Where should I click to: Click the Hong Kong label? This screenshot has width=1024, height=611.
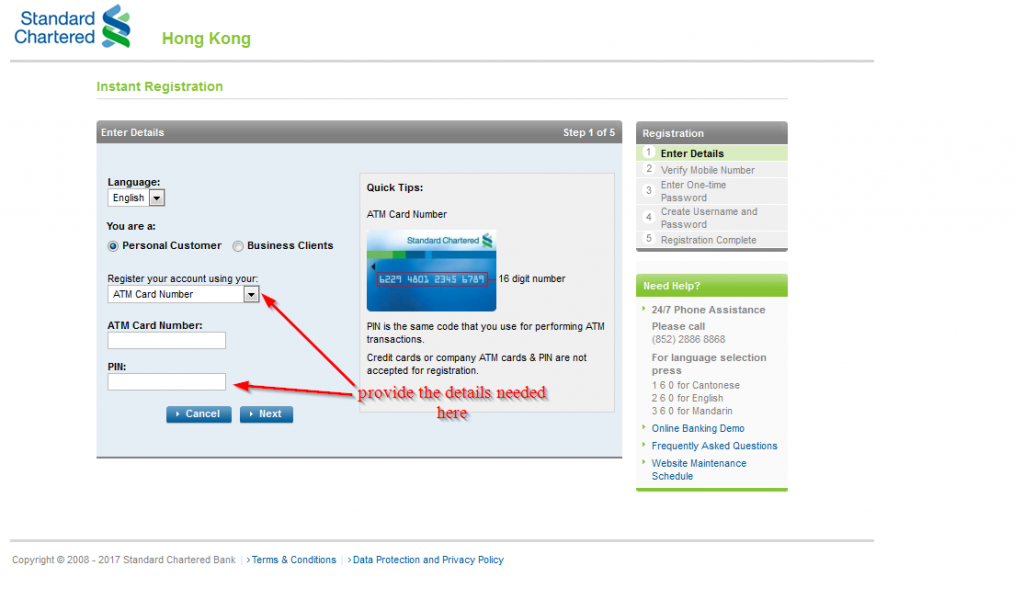click(206, 38)
